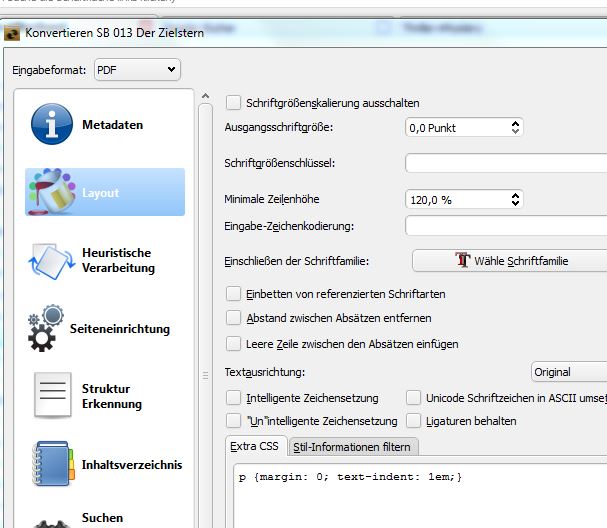Decrease Minimale Zeilenhöhe with down arrow
This screenshot has width=607, height=528.
(515, 203)
